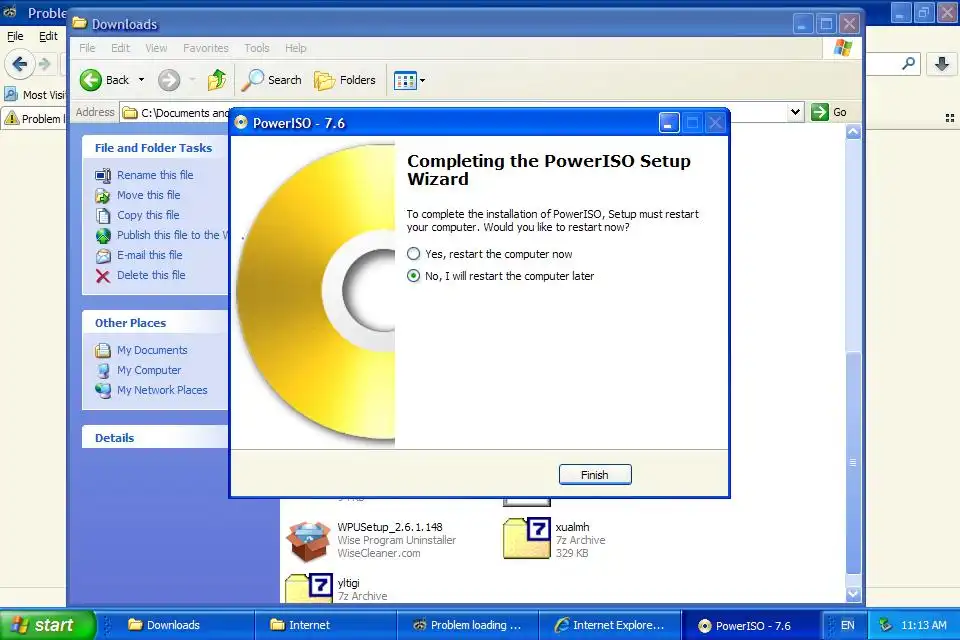Click 'Move this file' task link
This screenshot has height=640, width=960.
(x=149, y=195)
